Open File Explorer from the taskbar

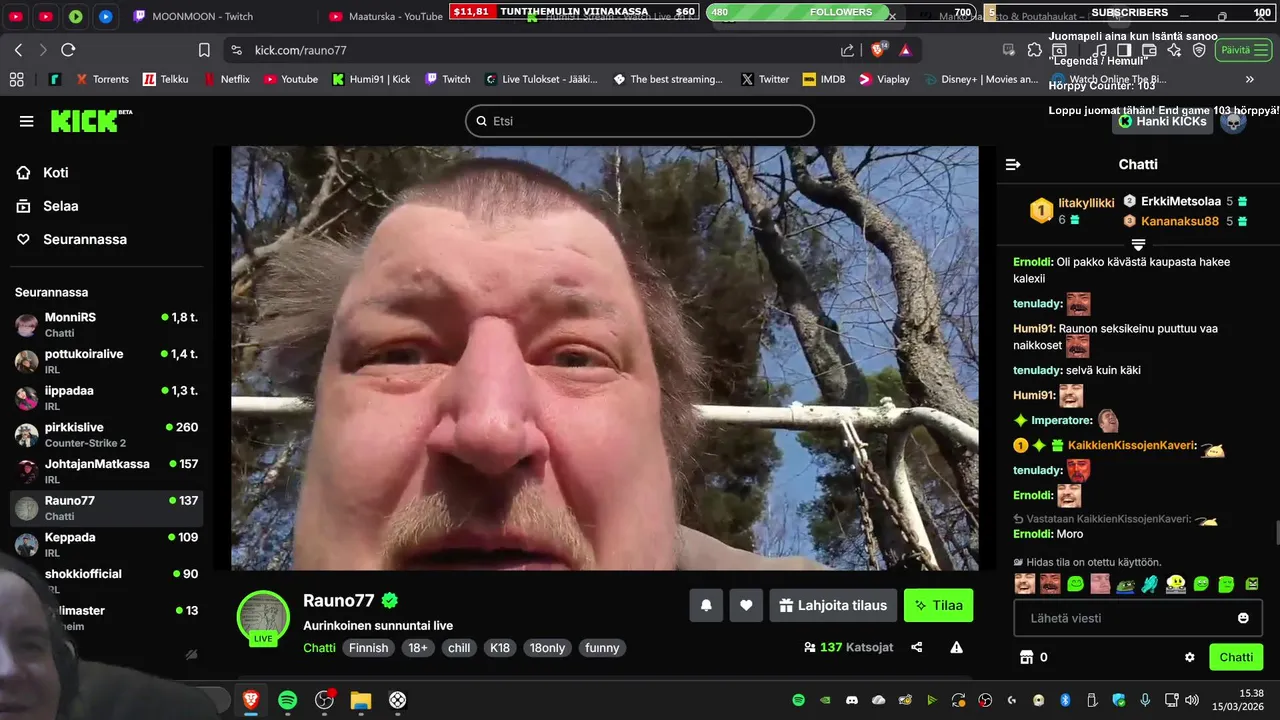(361, 700)
